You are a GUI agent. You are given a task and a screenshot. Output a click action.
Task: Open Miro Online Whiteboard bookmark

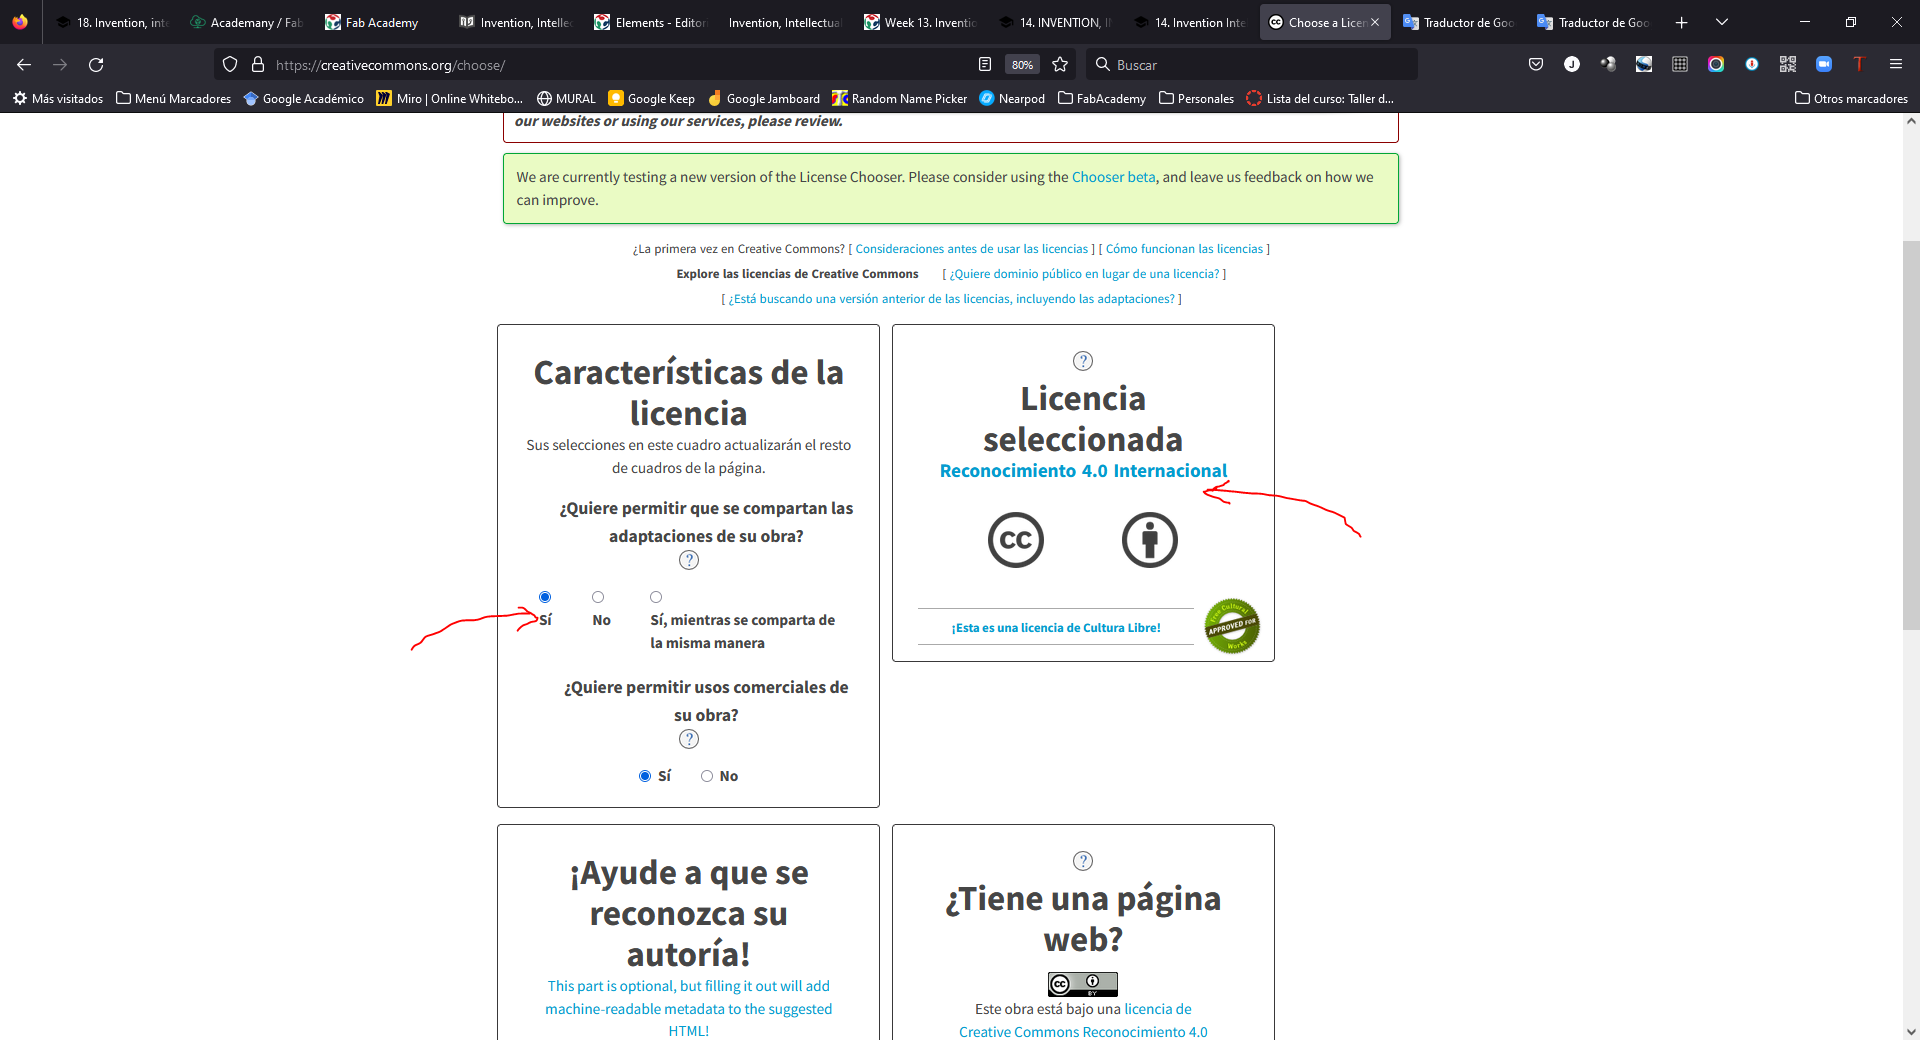(x=450, y=98)
